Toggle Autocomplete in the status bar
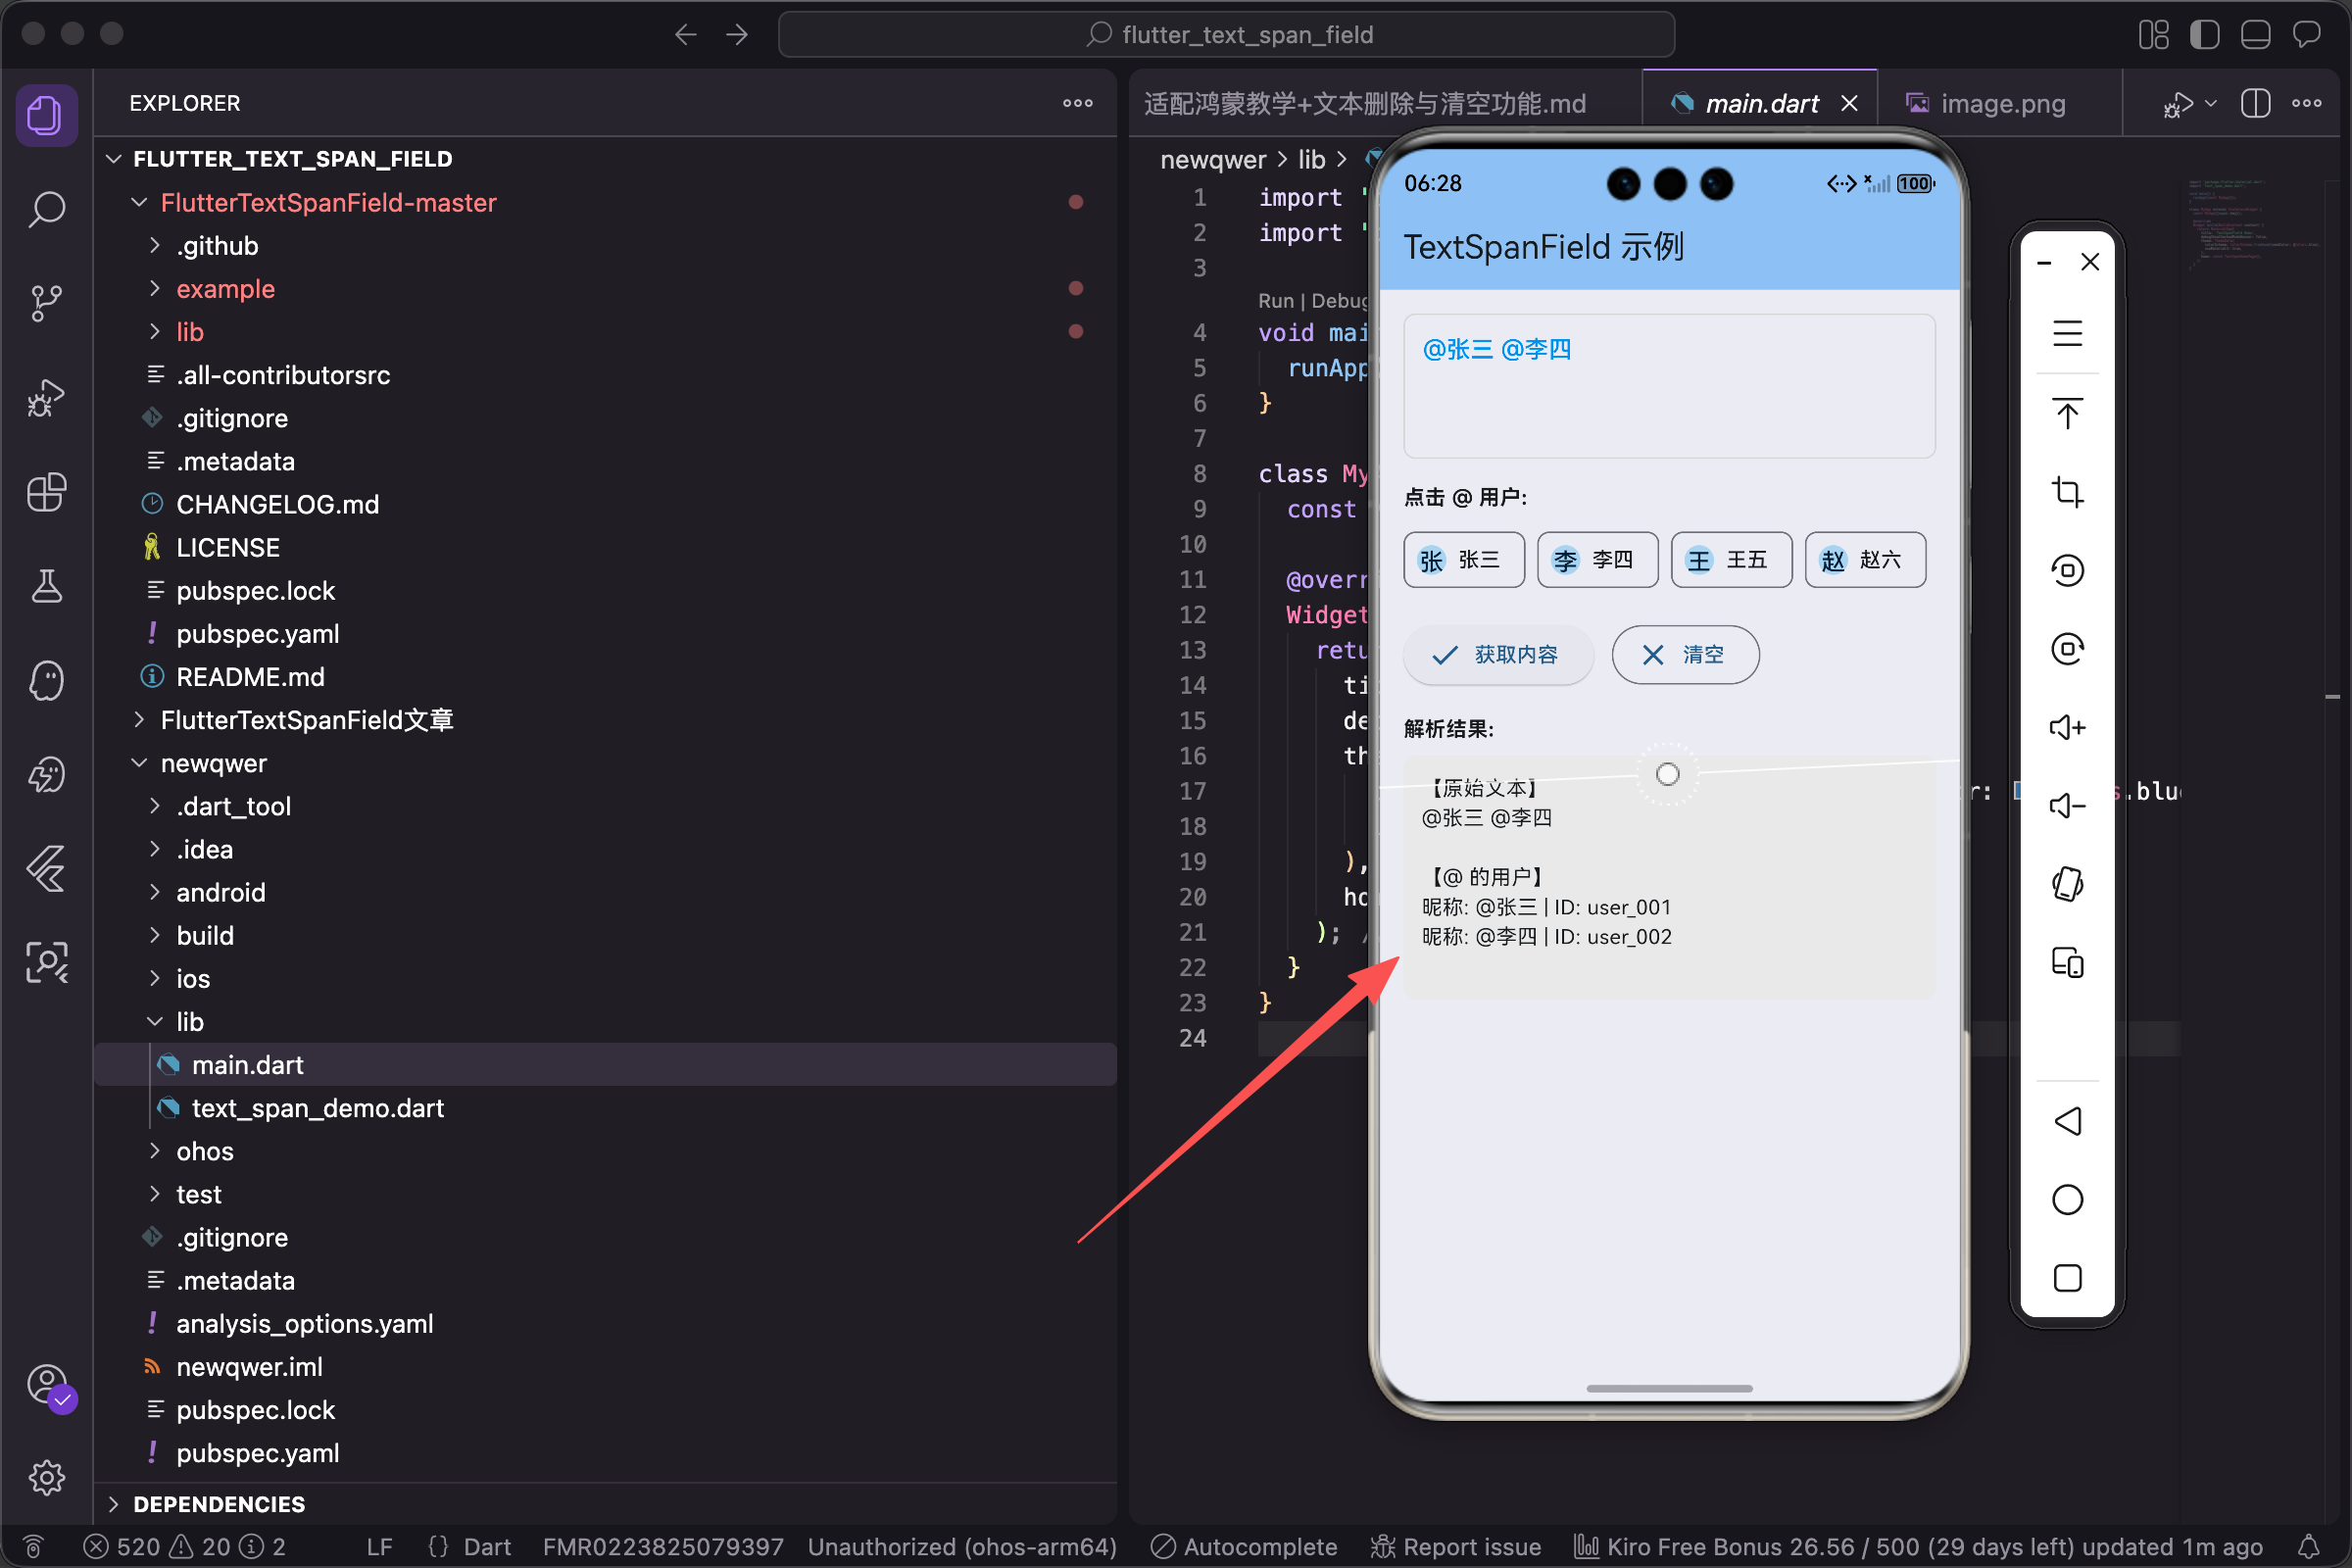Viewport: 2352px width, 1568px height. pos(1244,1546)
